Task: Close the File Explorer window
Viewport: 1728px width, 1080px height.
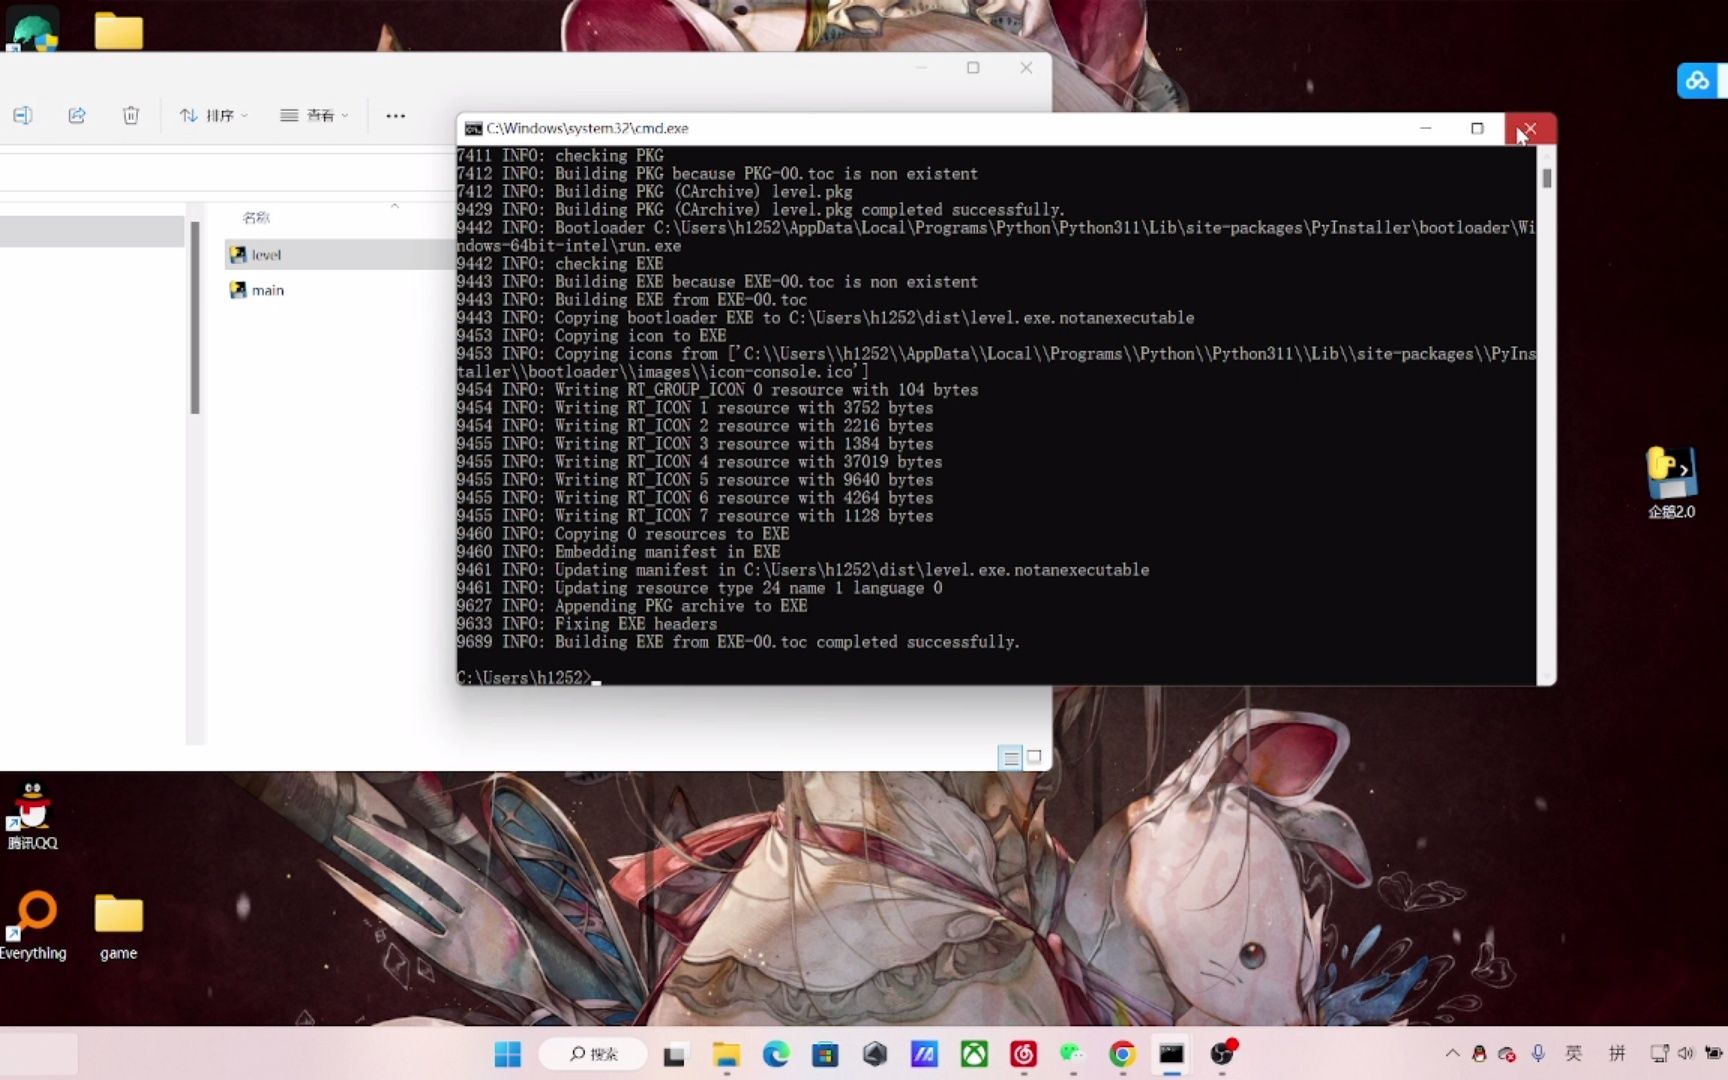Action: click(1026, 68)
